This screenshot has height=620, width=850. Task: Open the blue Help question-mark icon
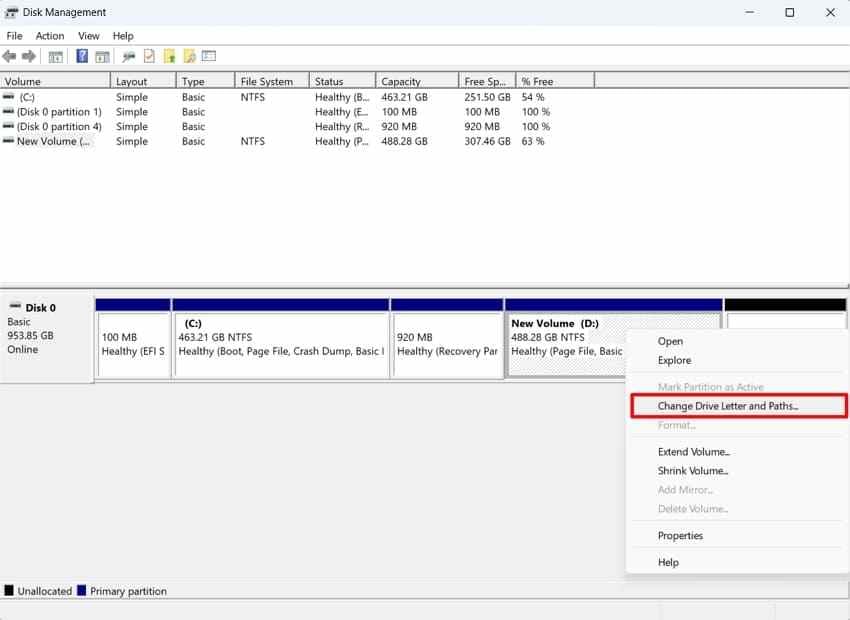(x=82, y=56)
